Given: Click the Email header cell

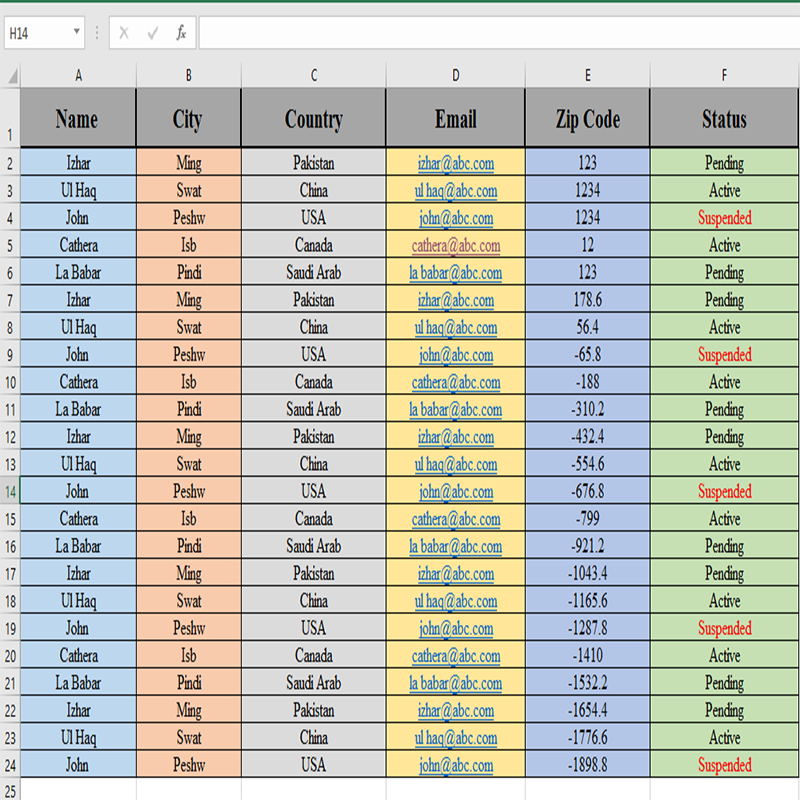Looking at the screenshot, I should (x=455, y=119).
